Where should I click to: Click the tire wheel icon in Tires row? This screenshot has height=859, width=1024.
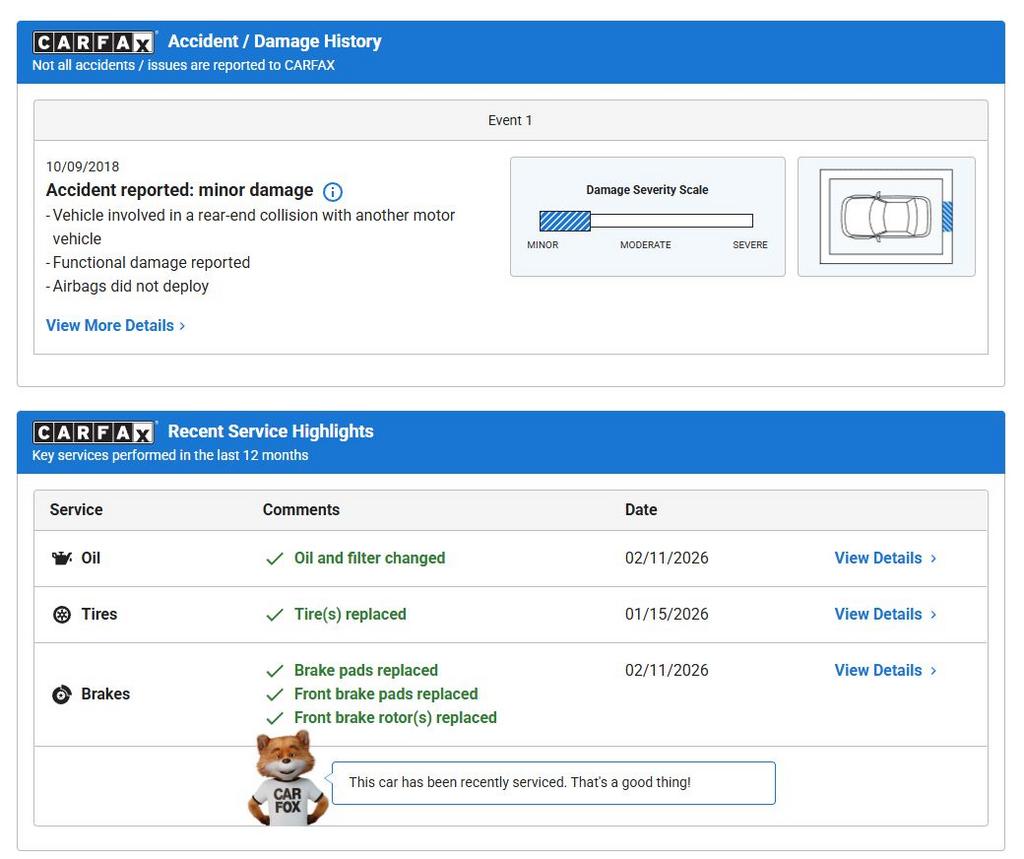(62, 614)
